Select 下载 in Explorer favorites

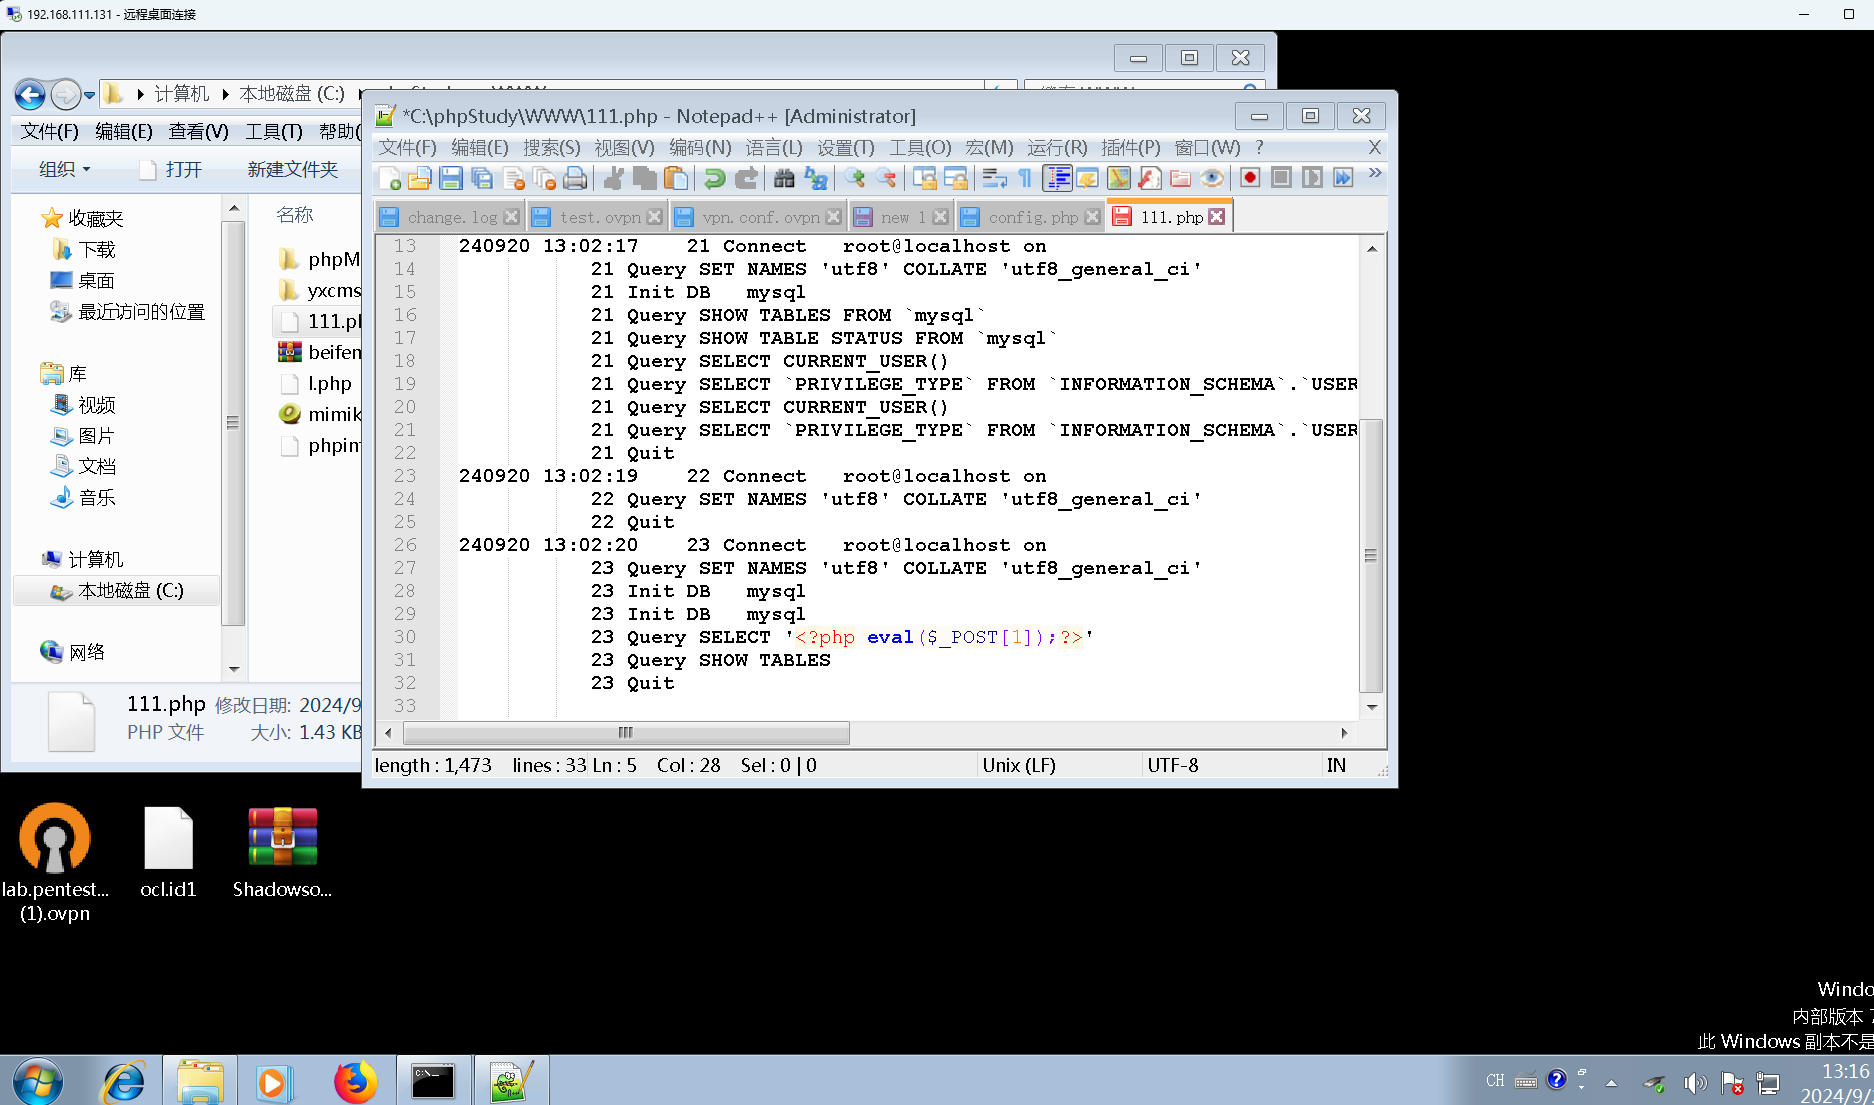84,249
